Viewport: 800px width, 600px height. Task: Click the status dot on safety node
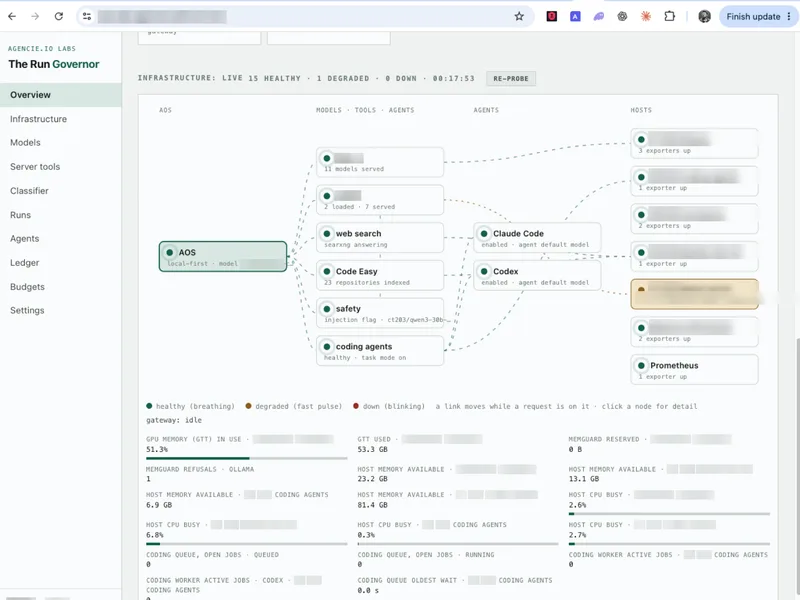[327, 309]
